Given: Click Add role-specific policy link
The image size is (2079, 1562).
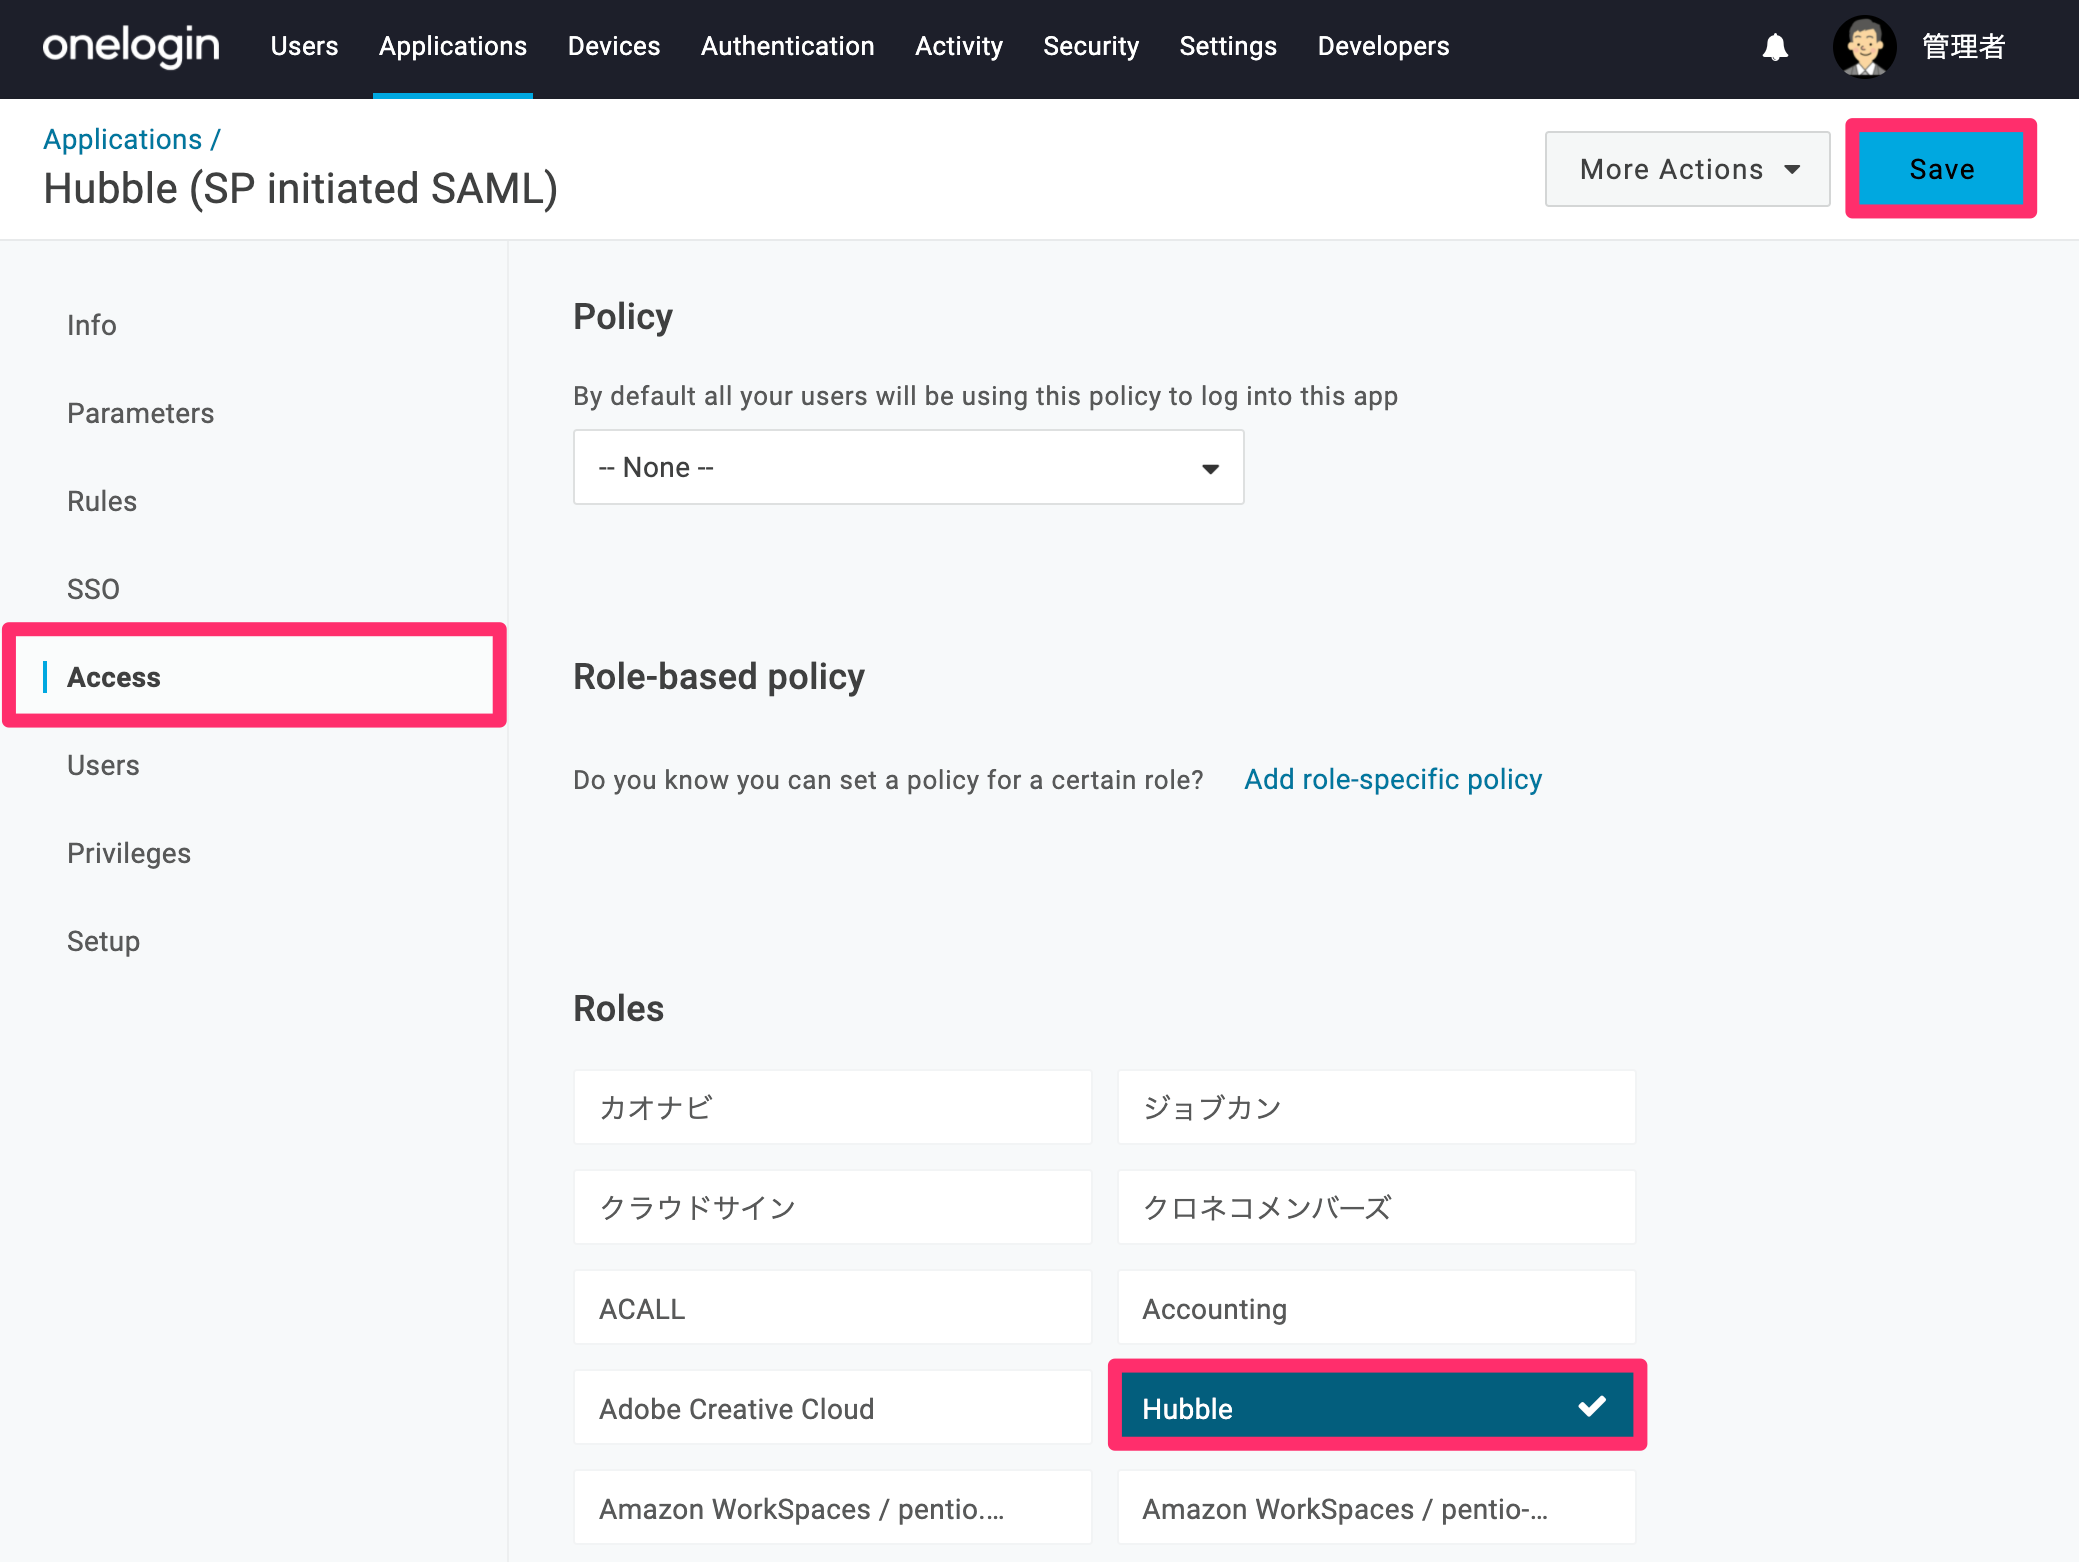Looking at the screenshot, I should tap(1393, 779).
